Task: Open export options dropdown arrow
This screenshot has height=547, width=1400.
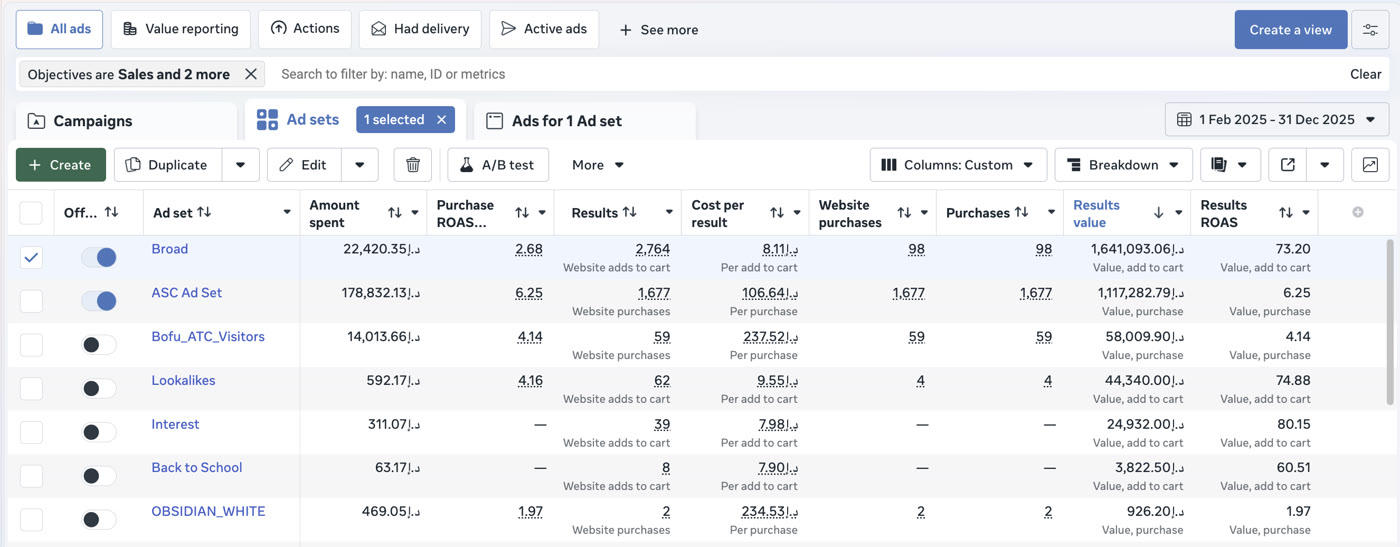Action: [1324, 165]
